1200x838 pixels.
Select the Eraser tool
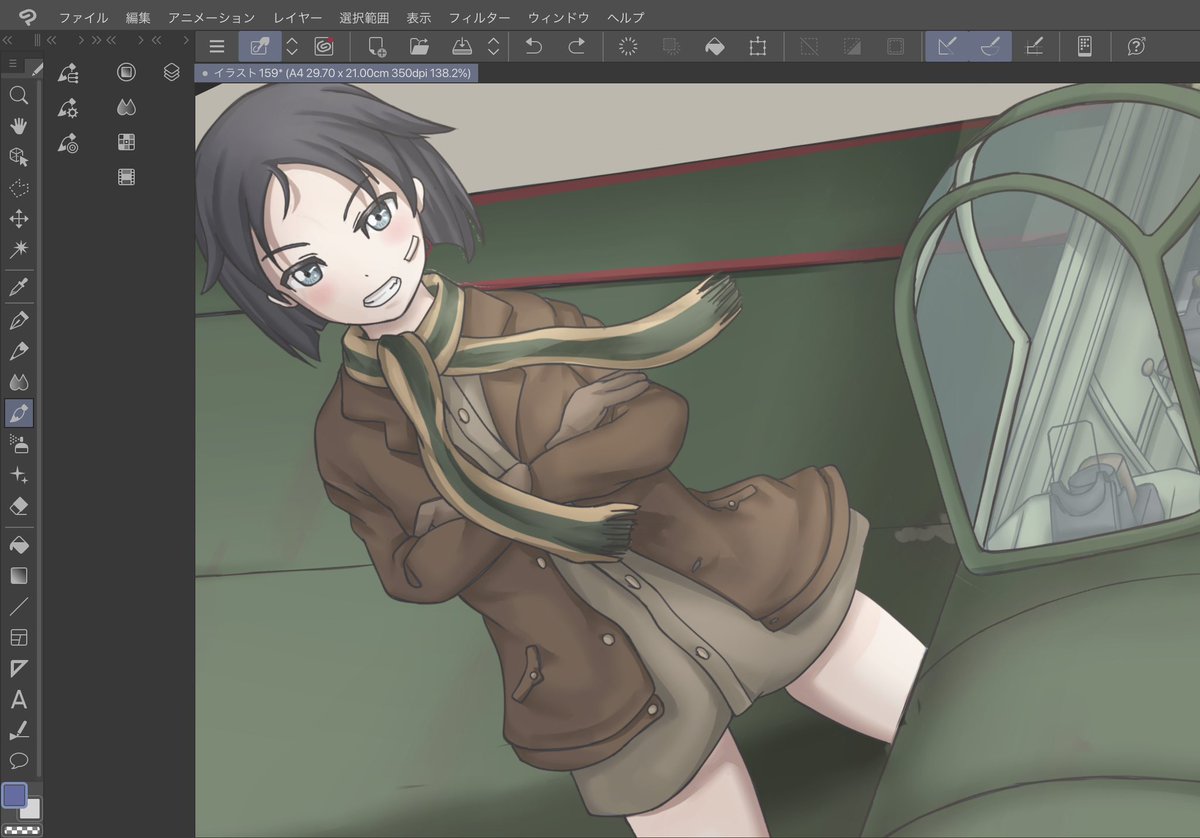(x=18, y=506)
